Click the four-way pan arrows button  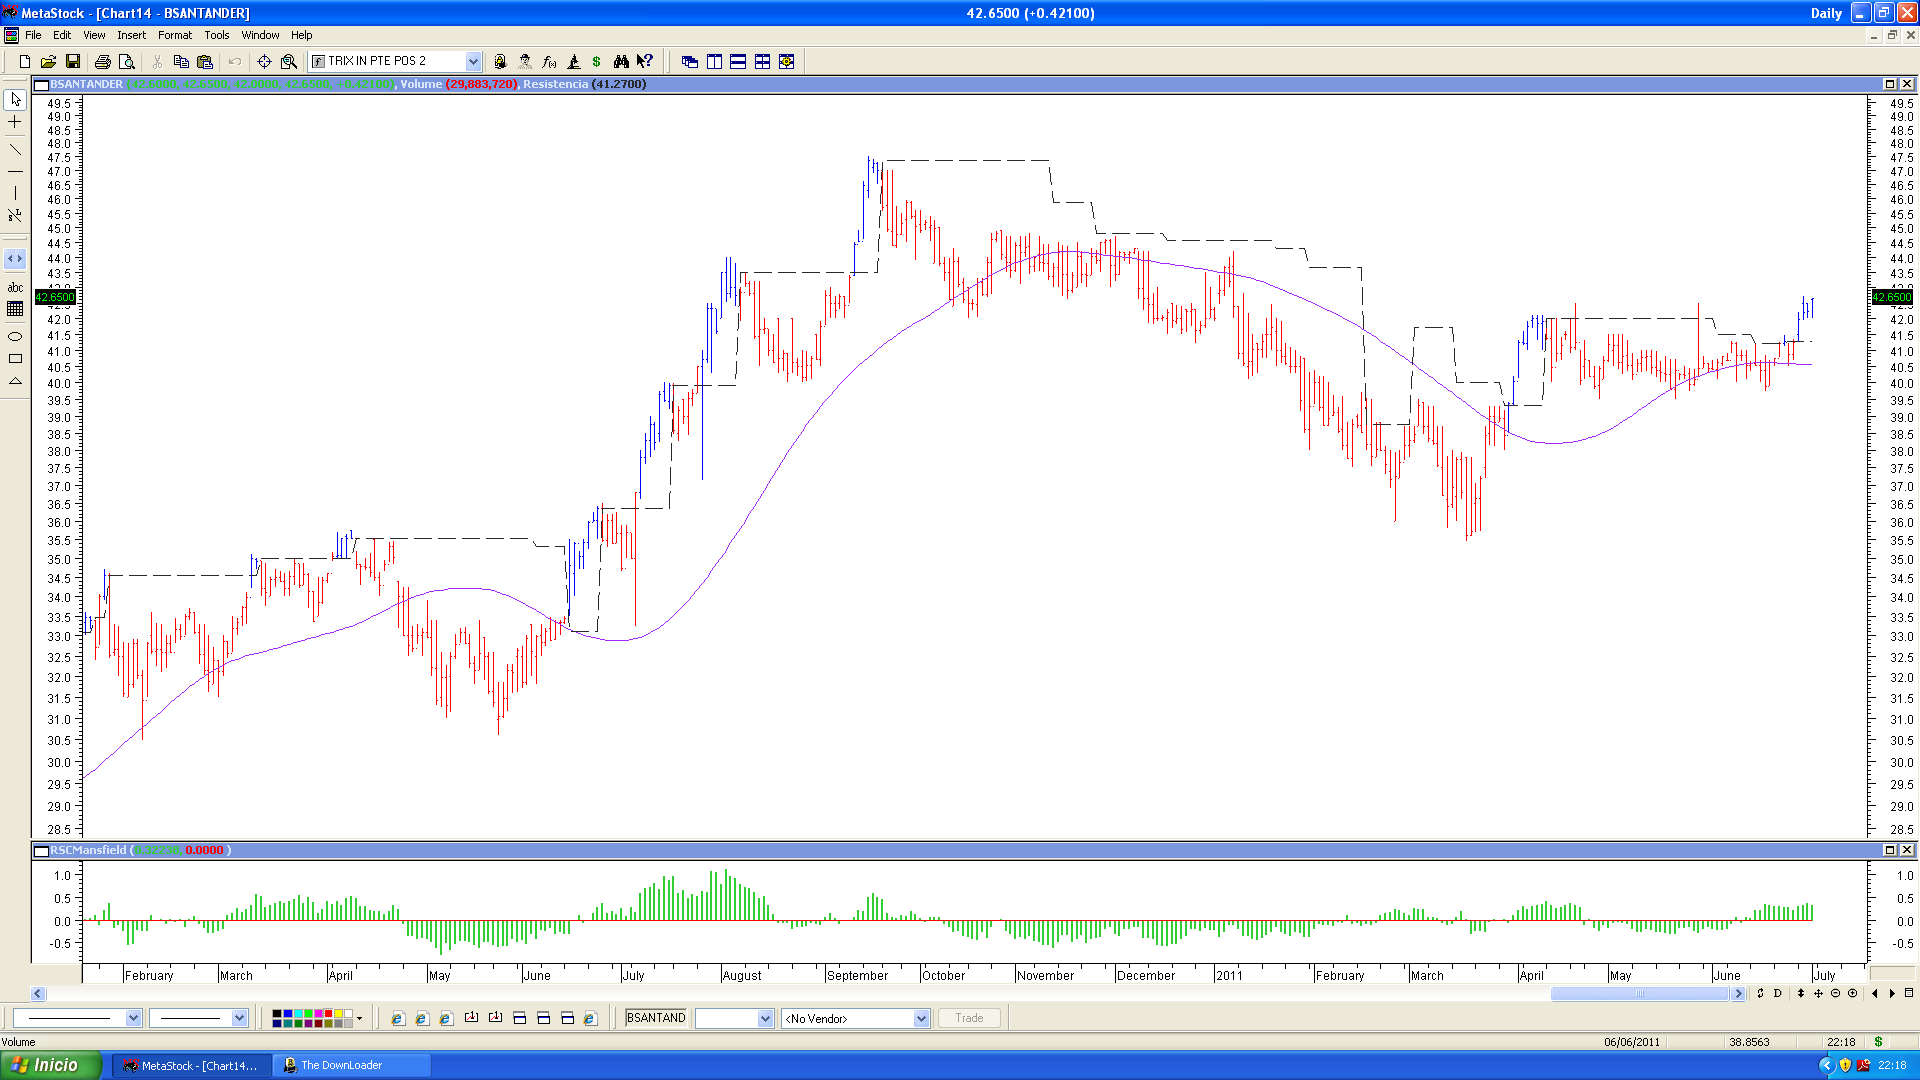(x=1818, y=993)
